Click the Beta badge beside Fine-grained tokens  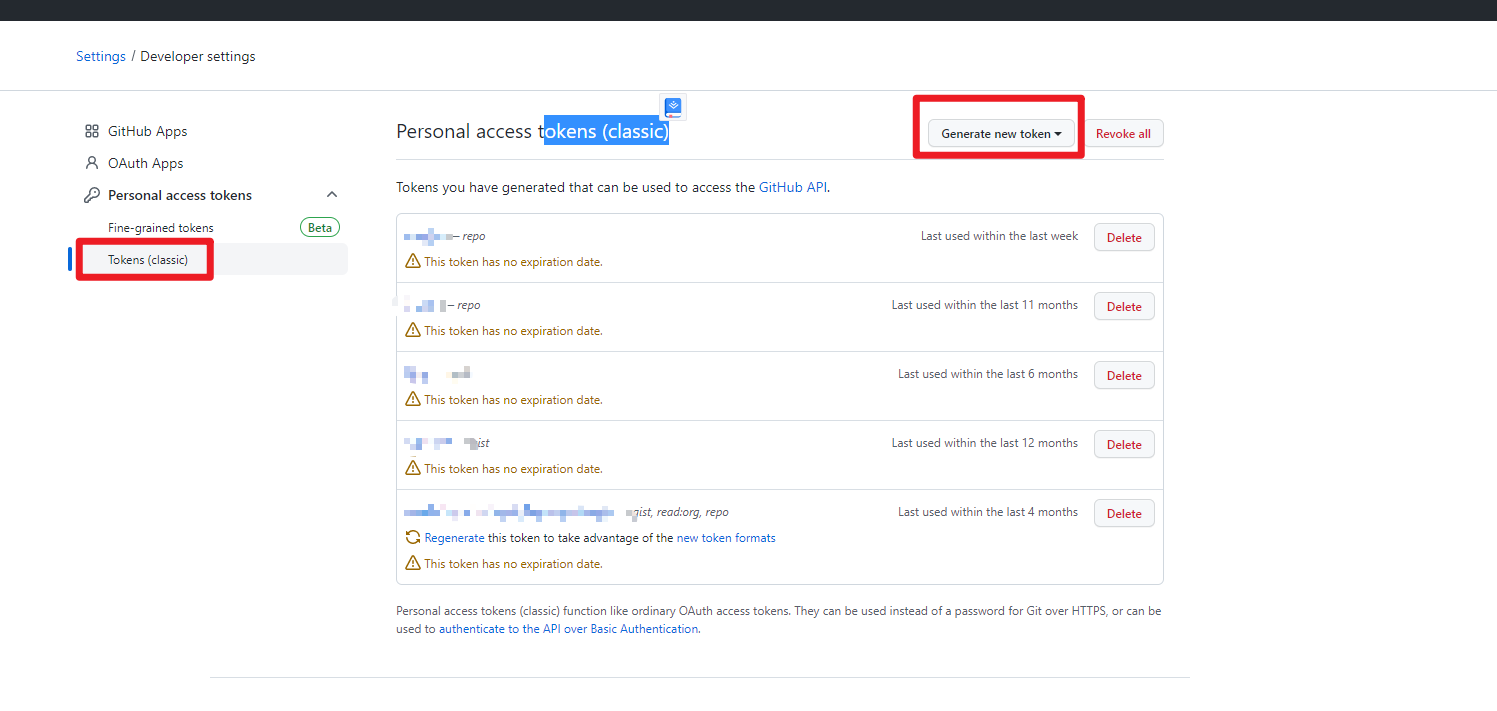click(319, 228)
